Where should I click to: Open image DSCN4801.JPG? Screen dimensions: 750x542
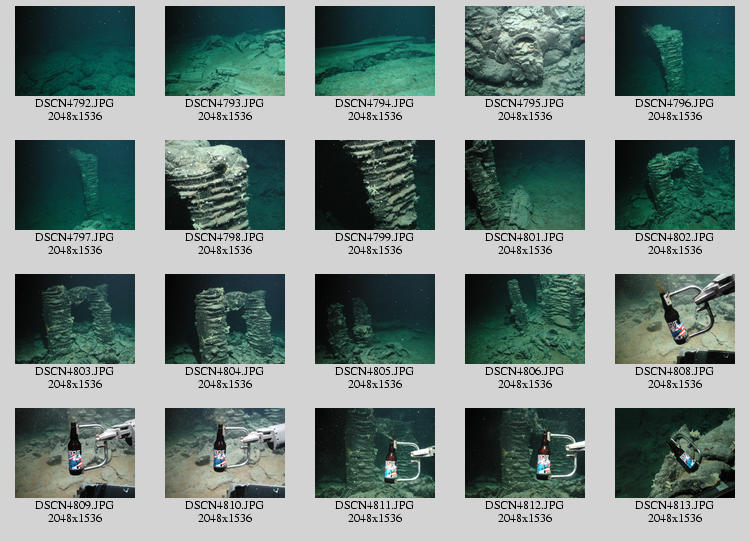tap(525, 185)
